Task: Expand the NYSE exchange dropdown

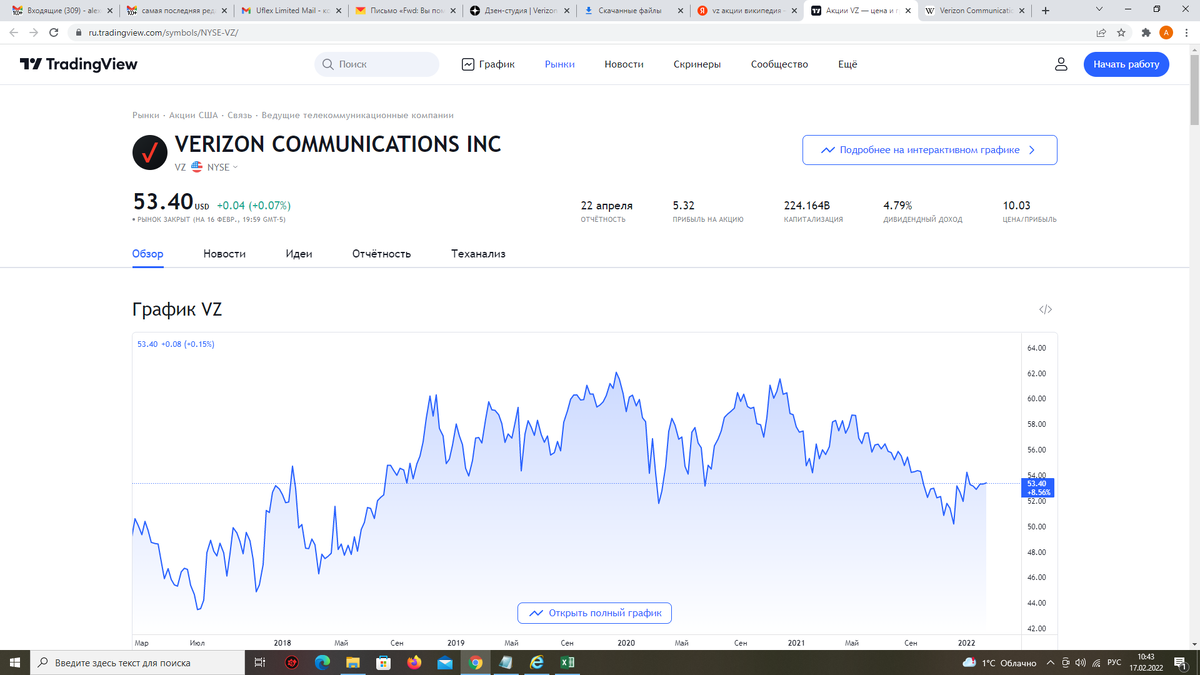Action: coord(223,167)
